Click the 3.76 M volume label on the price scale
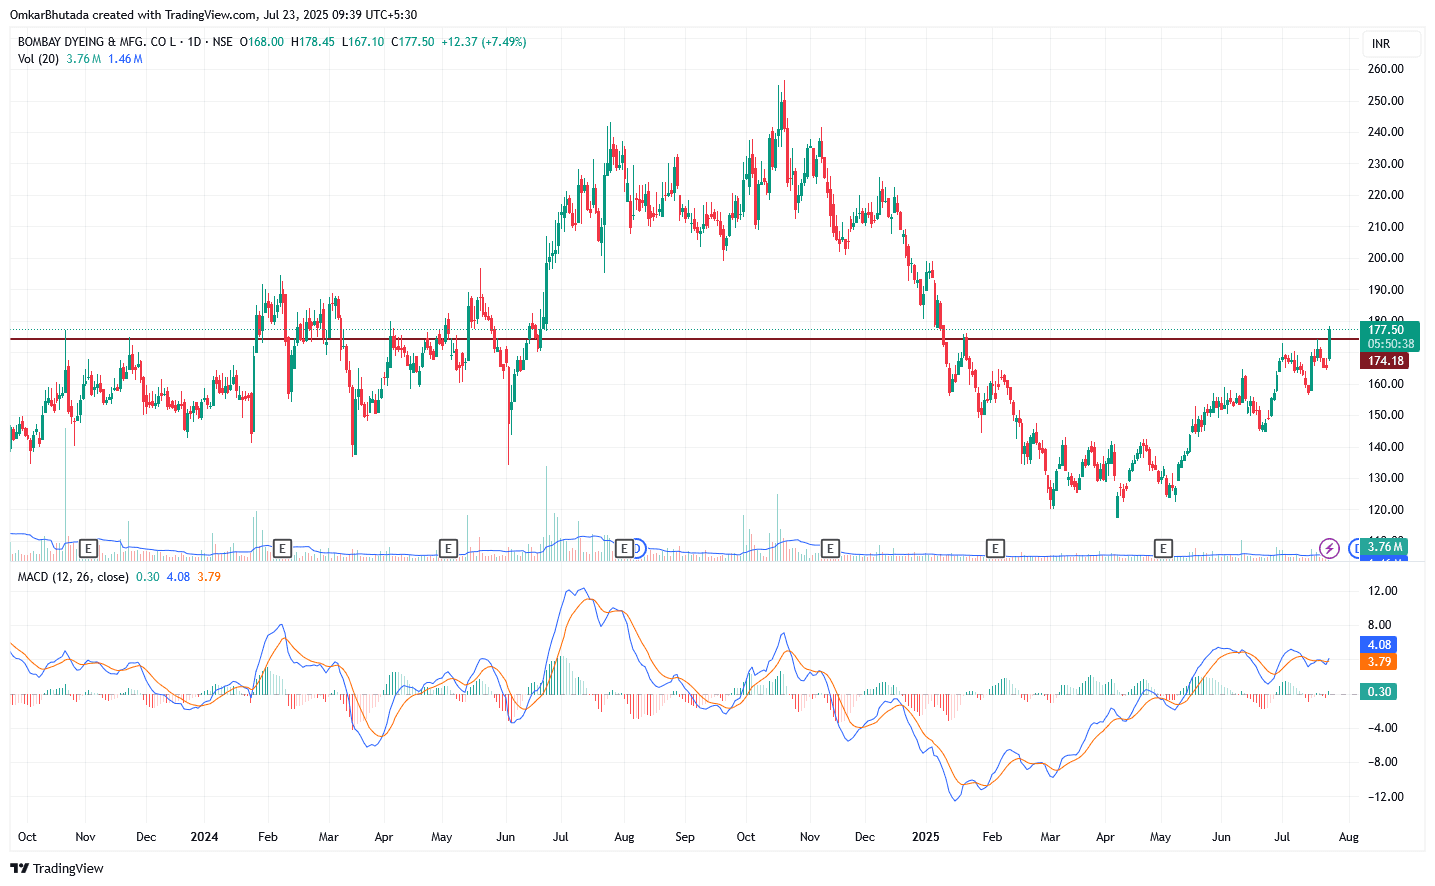 pos(1385,547)
